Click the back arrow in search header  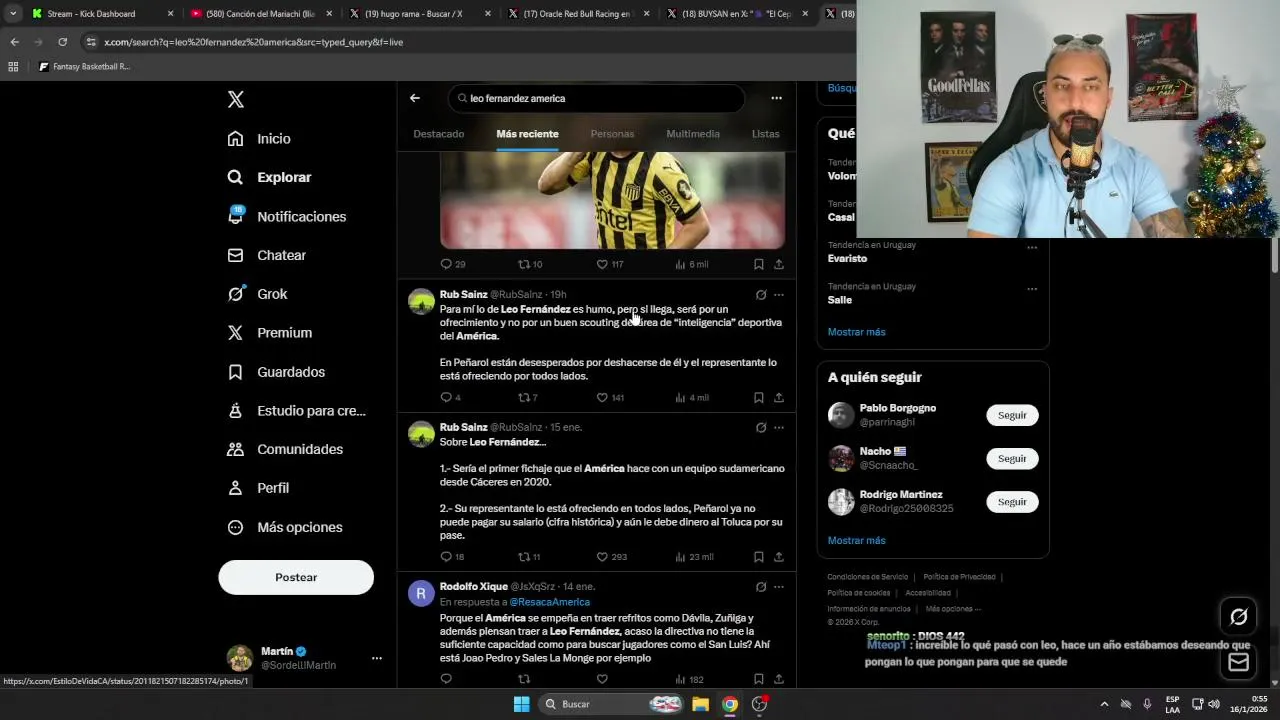(415, 98)
